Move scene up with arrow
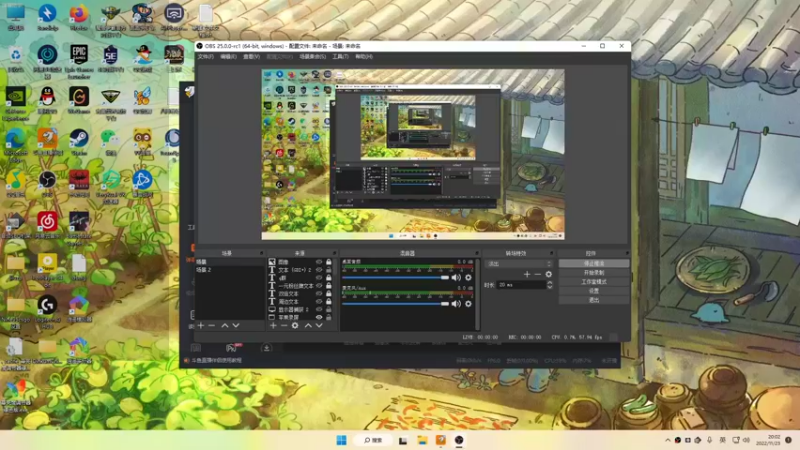The width and height of the screenshot is (800, 450). 224,326
